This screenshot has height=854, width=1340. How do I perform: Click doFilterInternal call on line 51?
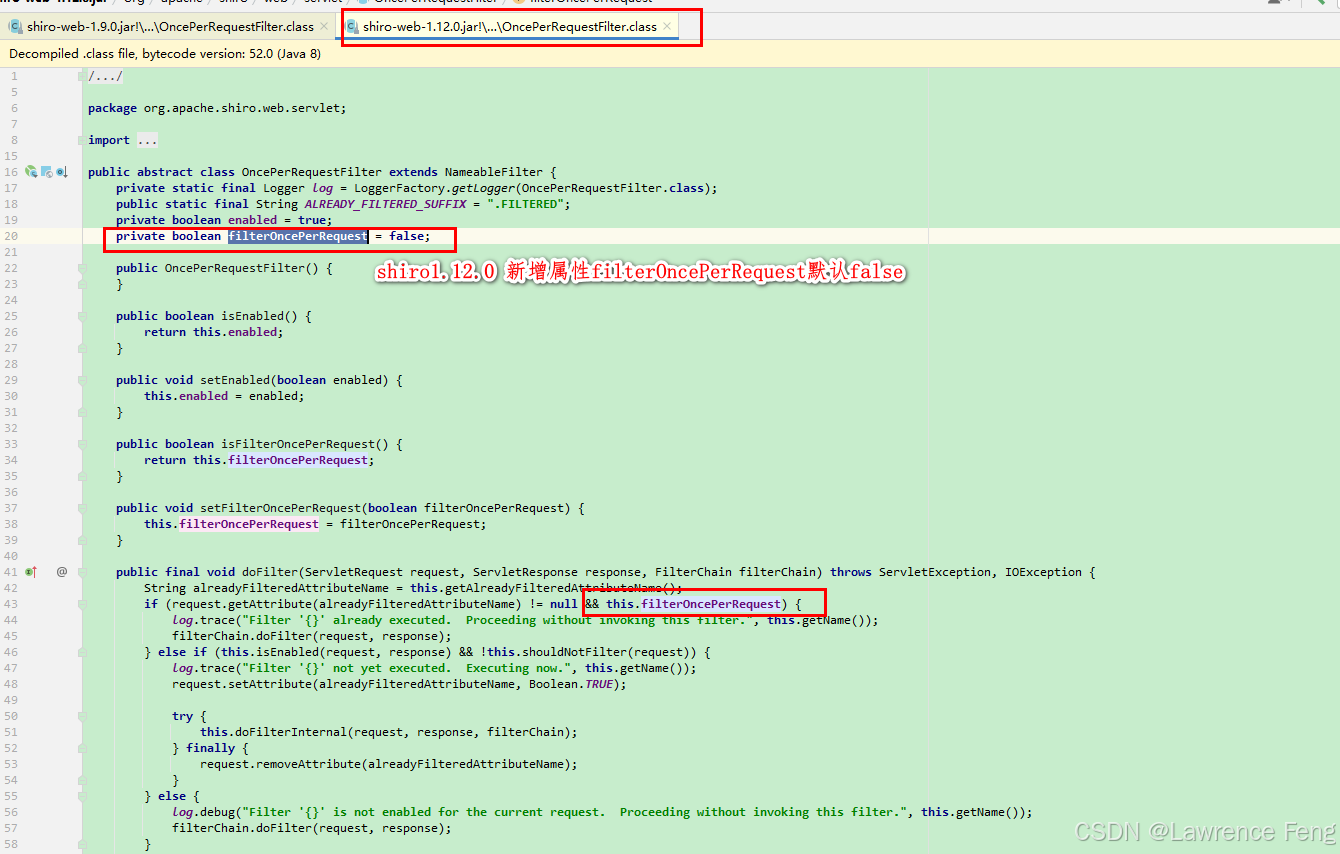(x=291, y=732)
